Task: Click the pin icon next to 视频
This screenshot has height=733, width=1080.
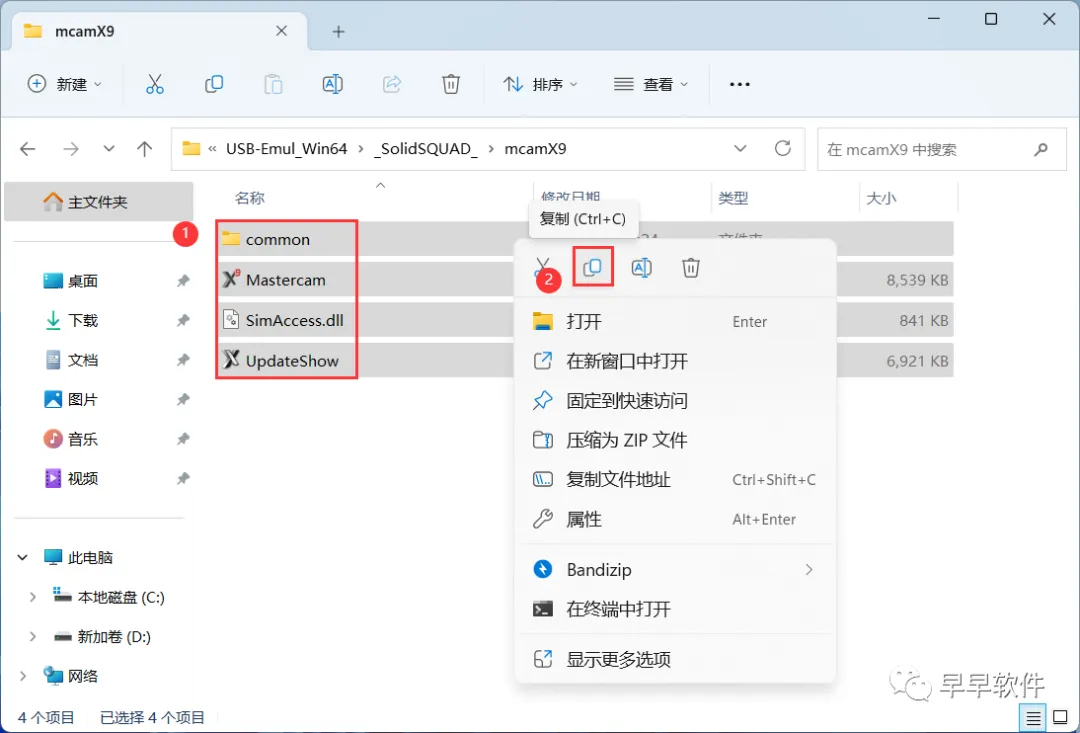Action: pos(183,478)
